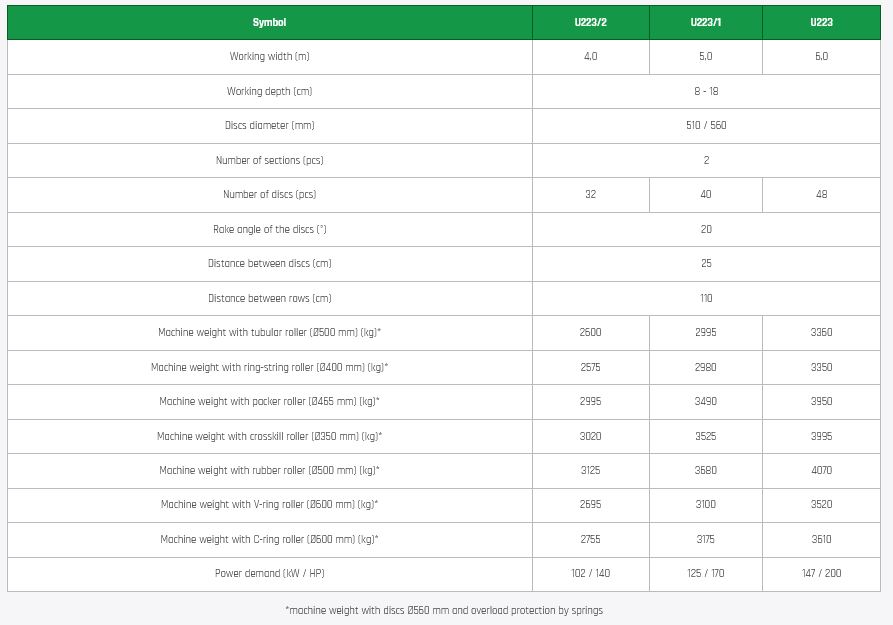Viewport: 893px width, 625px height.
Task: Select the Number of sections (pcs) label
Action: [x=269, y=160]
